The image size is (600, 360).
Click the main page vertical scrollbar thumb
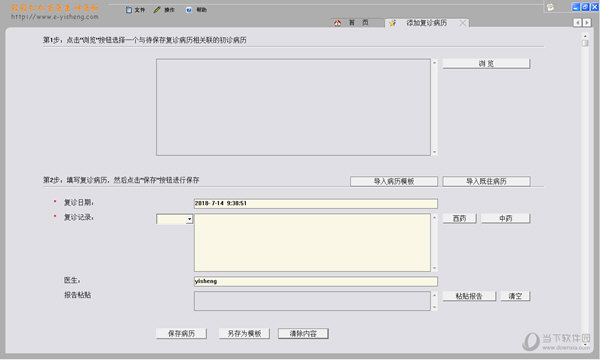[585, 43]
